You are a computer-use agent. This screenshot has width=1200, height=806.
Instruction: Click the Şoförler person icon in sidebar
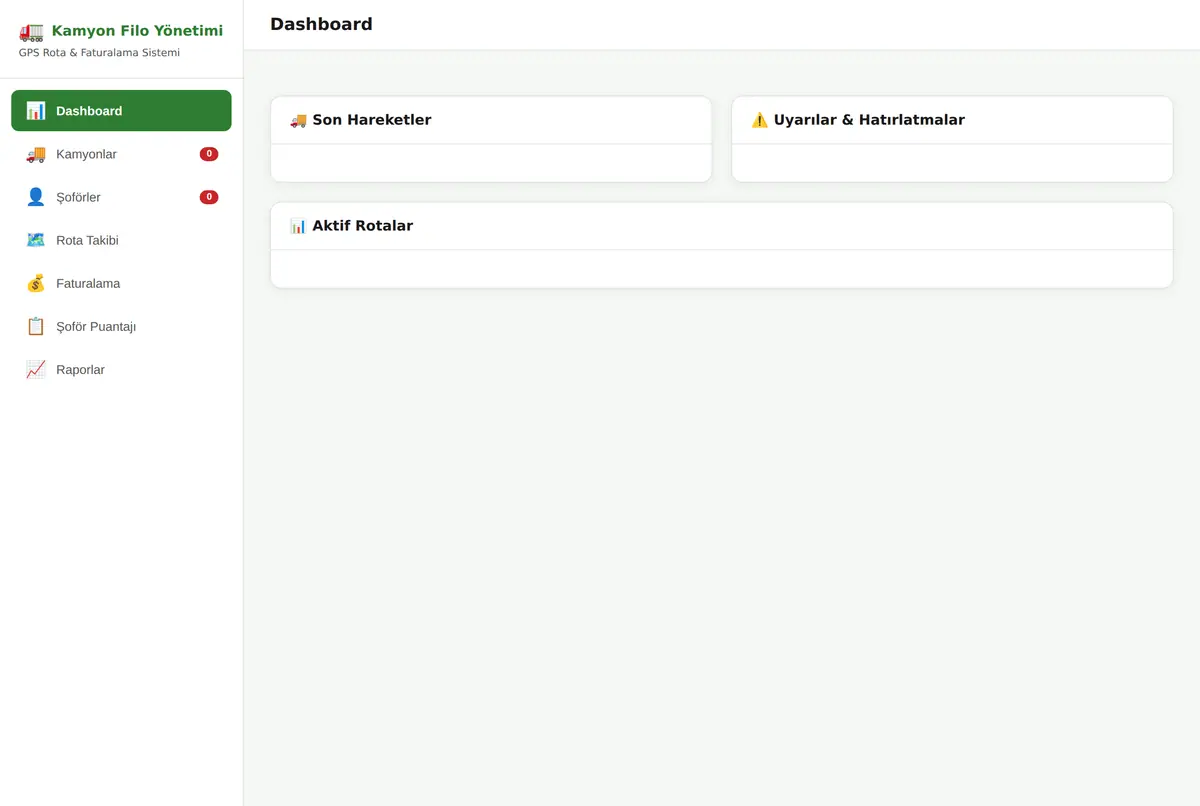tap(36, 197)
